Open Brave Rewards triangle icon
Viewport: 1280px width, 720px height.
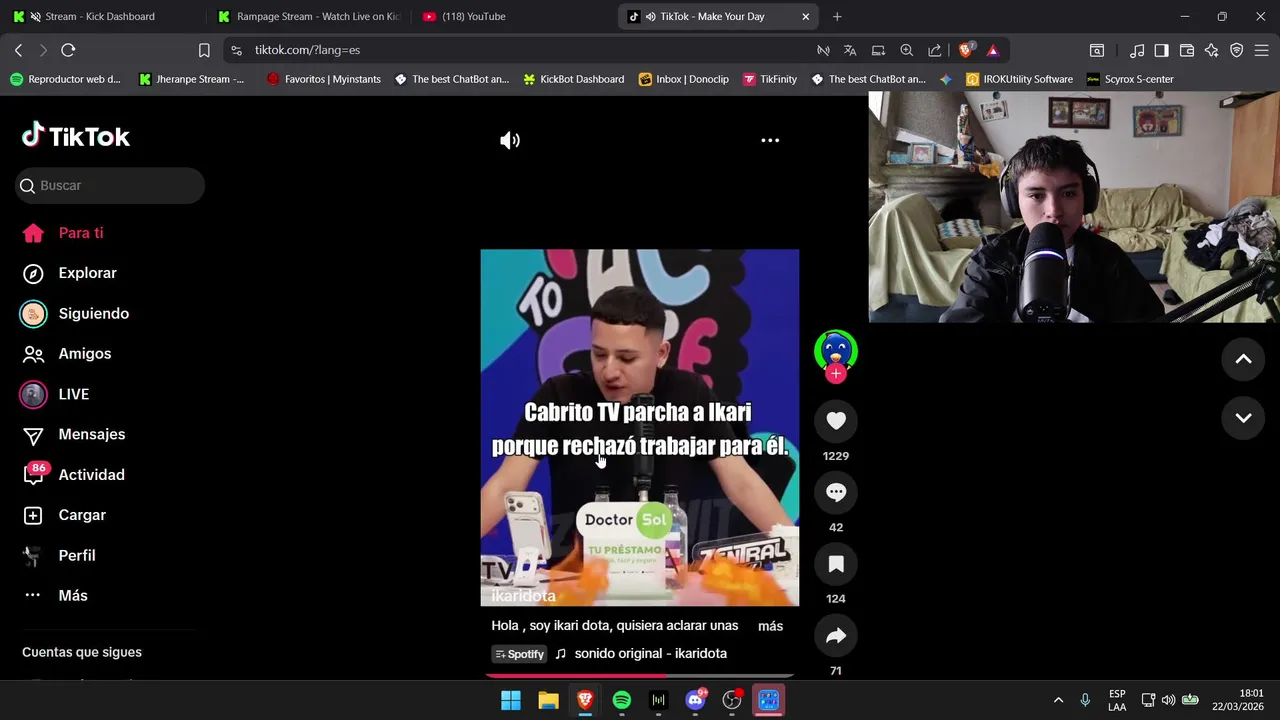[x=993, y=50]
